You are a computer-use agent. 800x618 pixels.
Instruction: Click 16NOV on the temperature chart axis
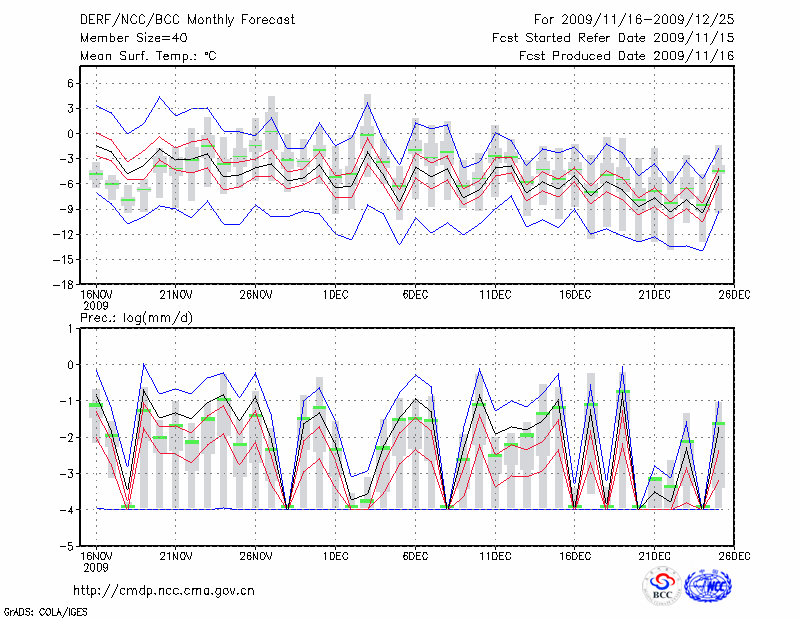pos(95,295)
